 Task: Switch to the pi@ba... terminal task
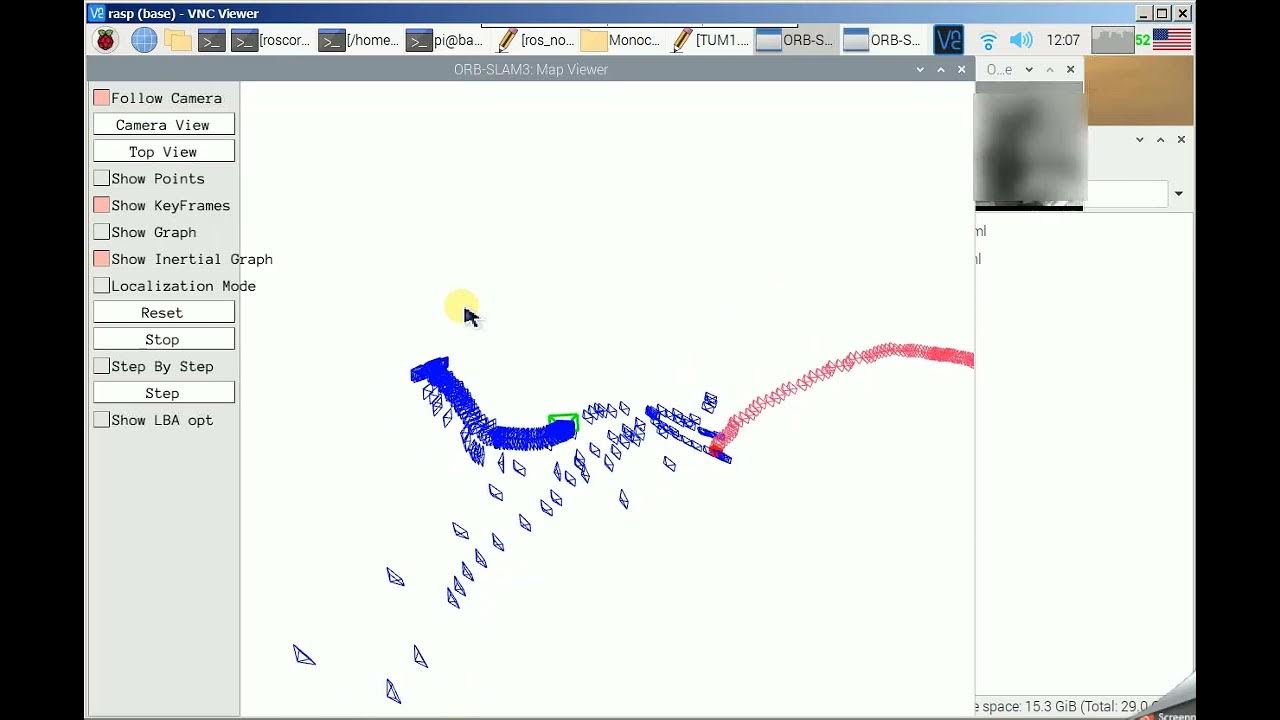click(446, 40)
